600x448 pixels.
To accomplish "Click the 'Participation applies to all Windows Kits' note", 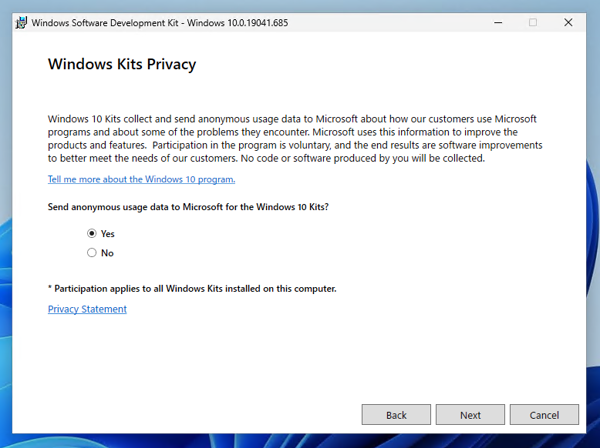I will tap(192, 289).
